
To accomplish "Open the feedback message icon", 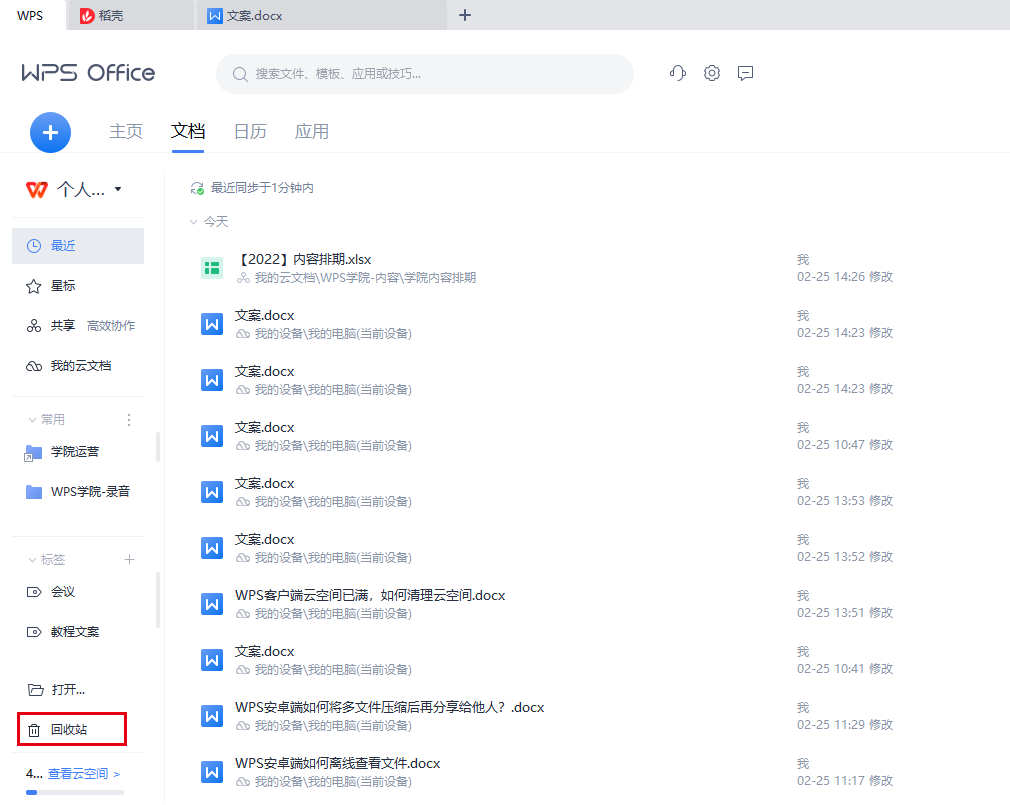I will pyautogui.click(x=745, y=73).
